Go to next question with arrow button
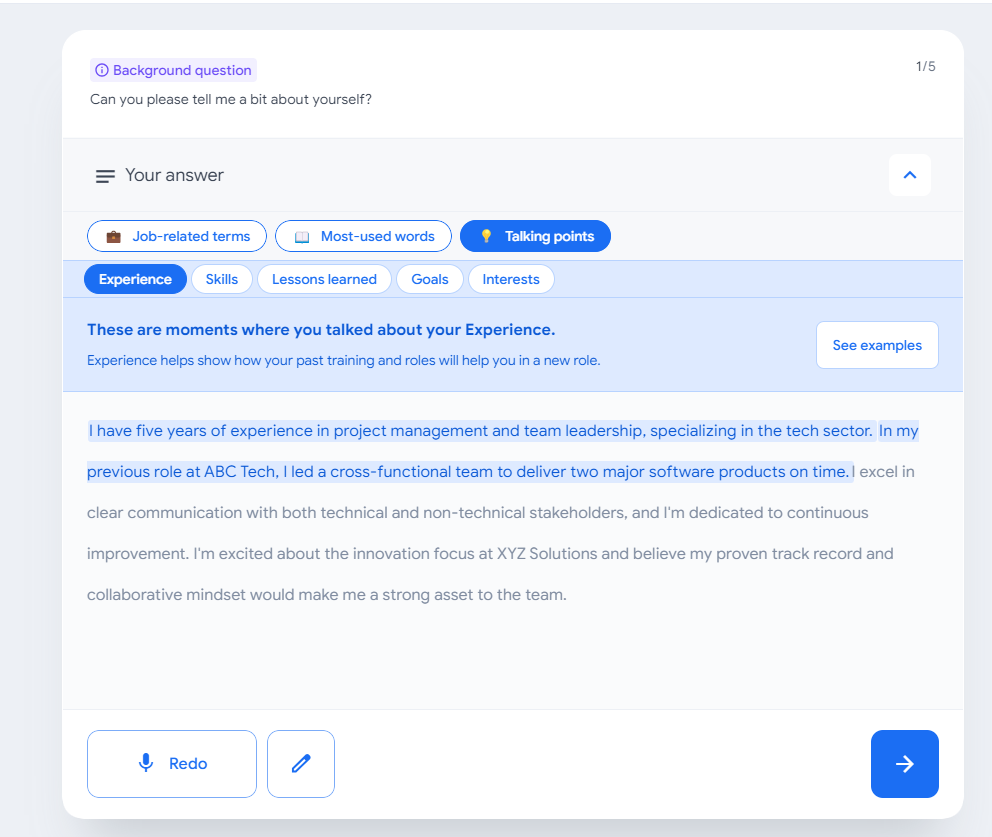This screenshot has width=992, height=837. [x=905, y=764]
